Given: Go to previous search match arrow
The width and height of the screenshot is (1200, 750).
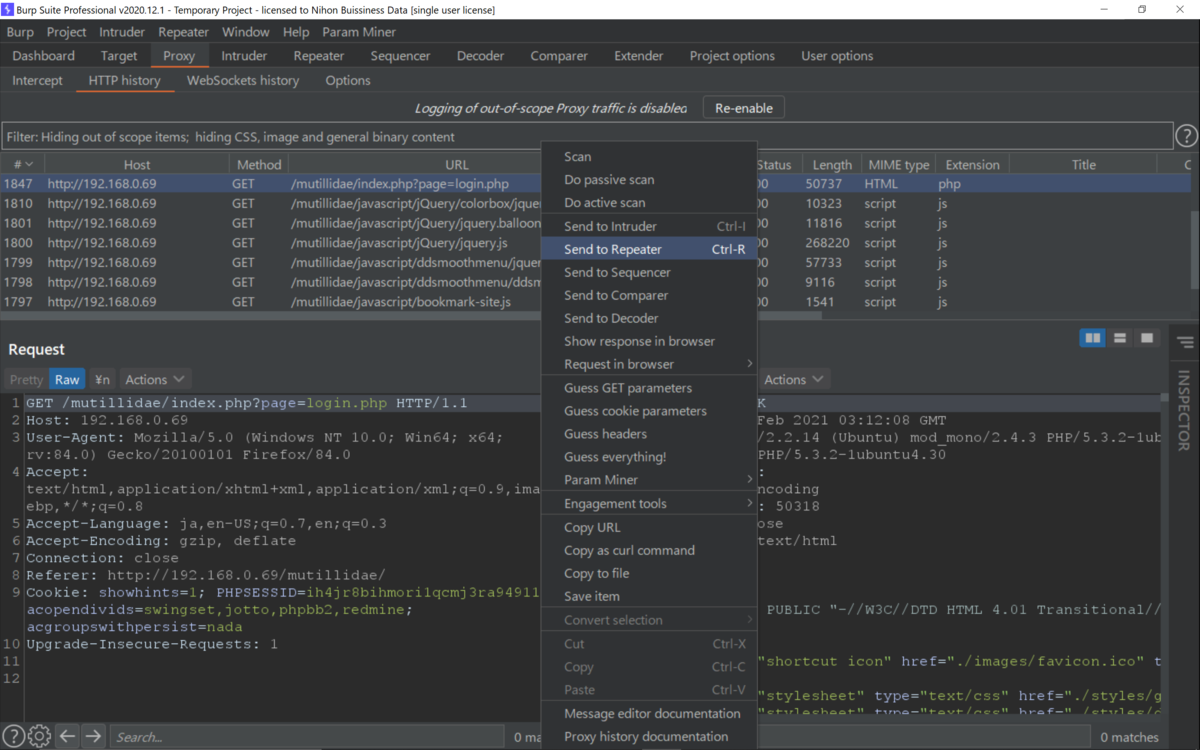Looking at the screenshot, I should click(67, 737).
